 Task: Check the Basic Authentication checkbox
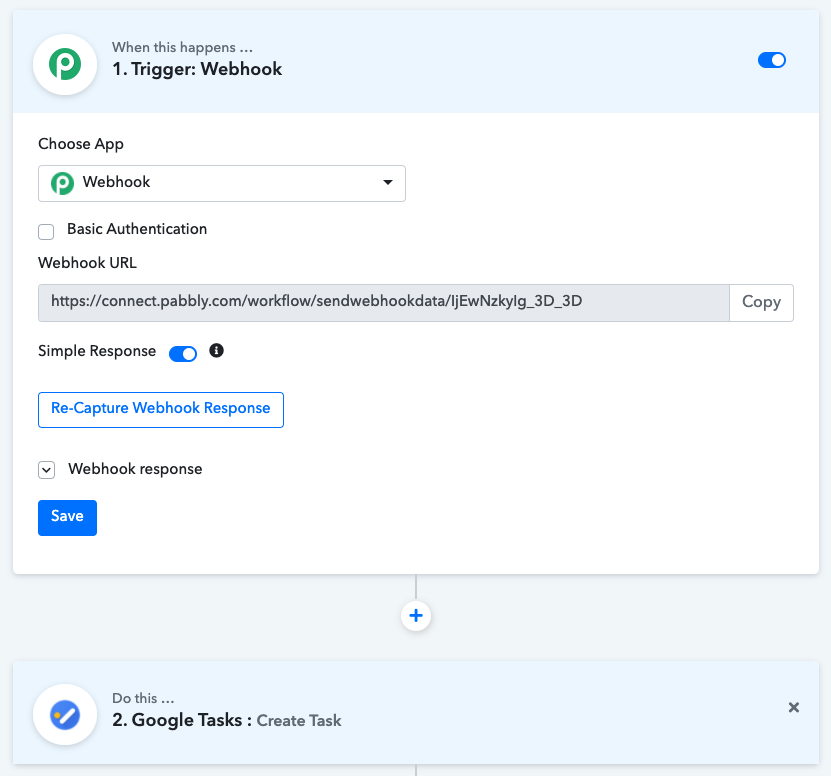click(46, 232)
